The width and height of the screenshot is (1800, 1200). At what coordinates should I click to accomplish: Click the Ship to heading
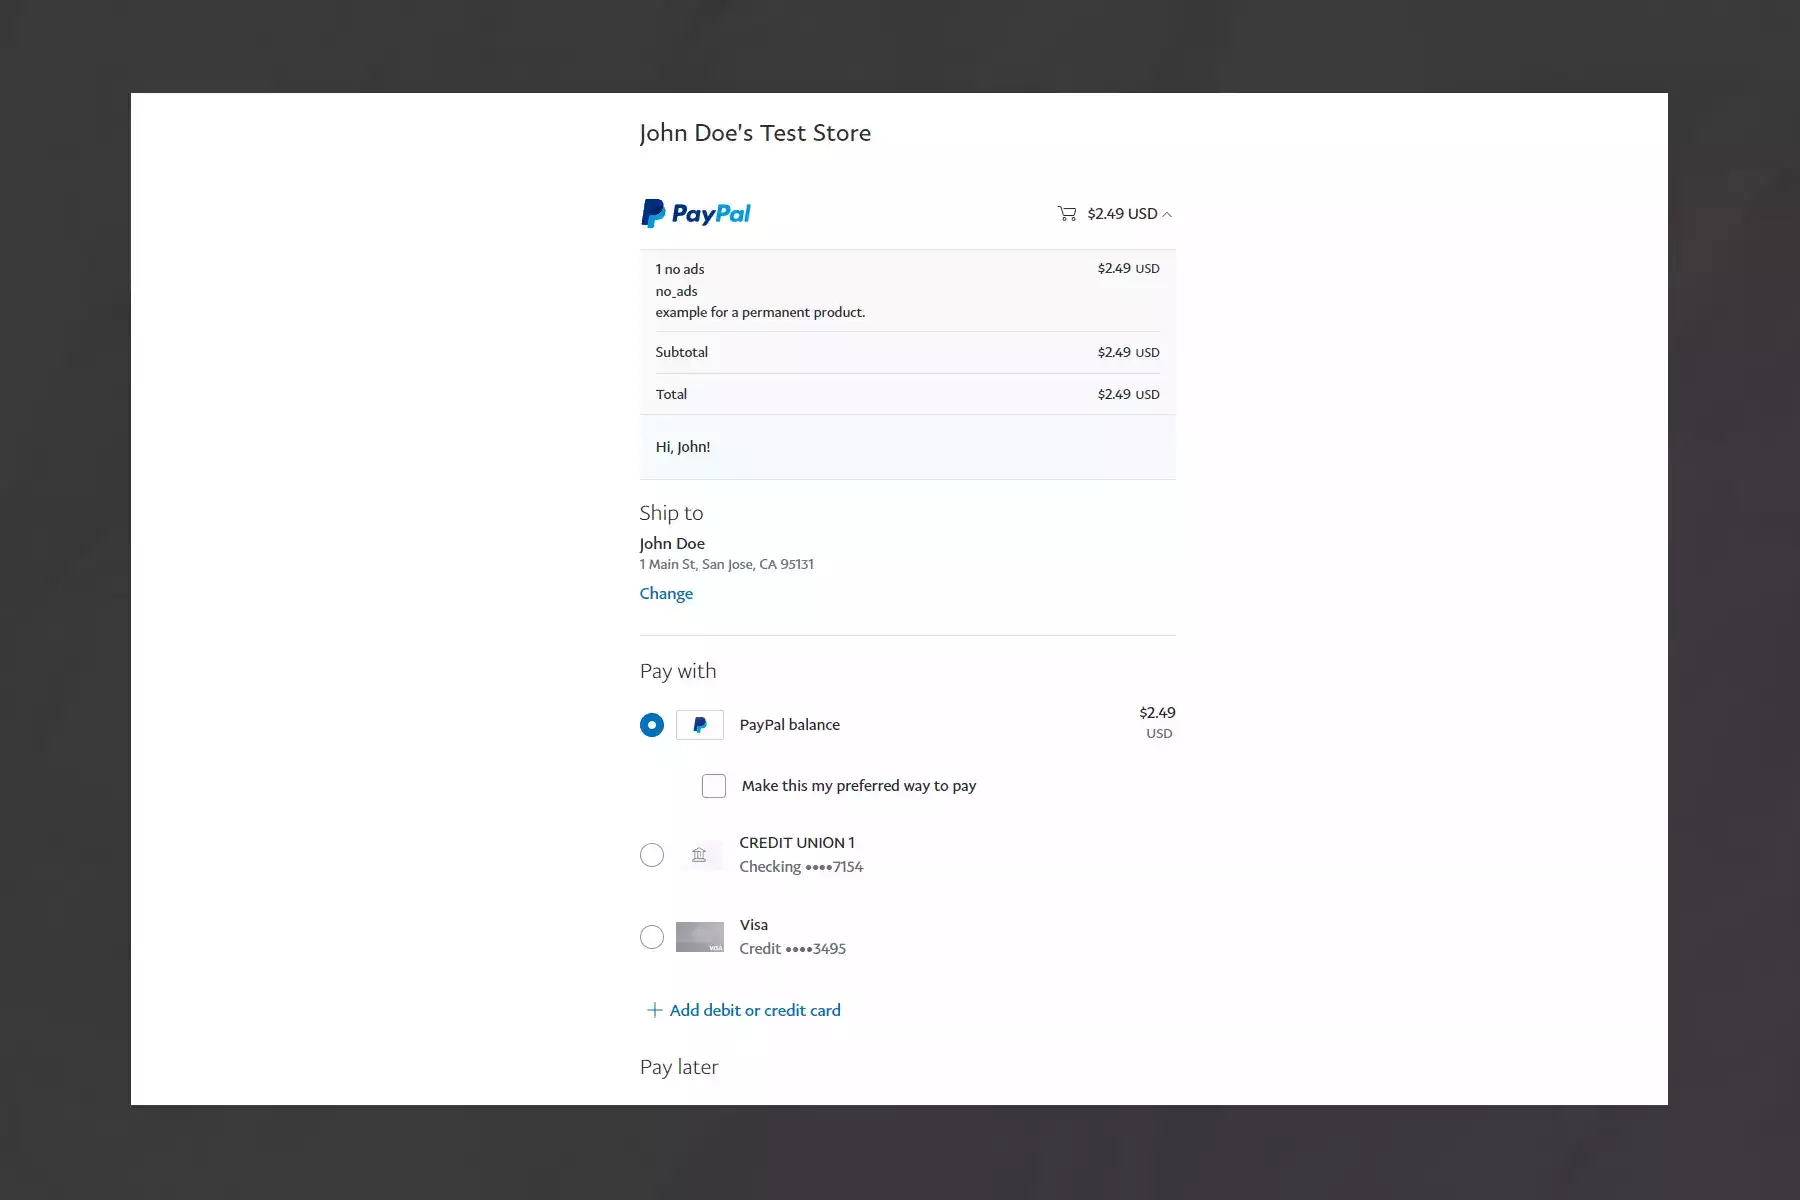pyautogui.click(x=672, y=513)
